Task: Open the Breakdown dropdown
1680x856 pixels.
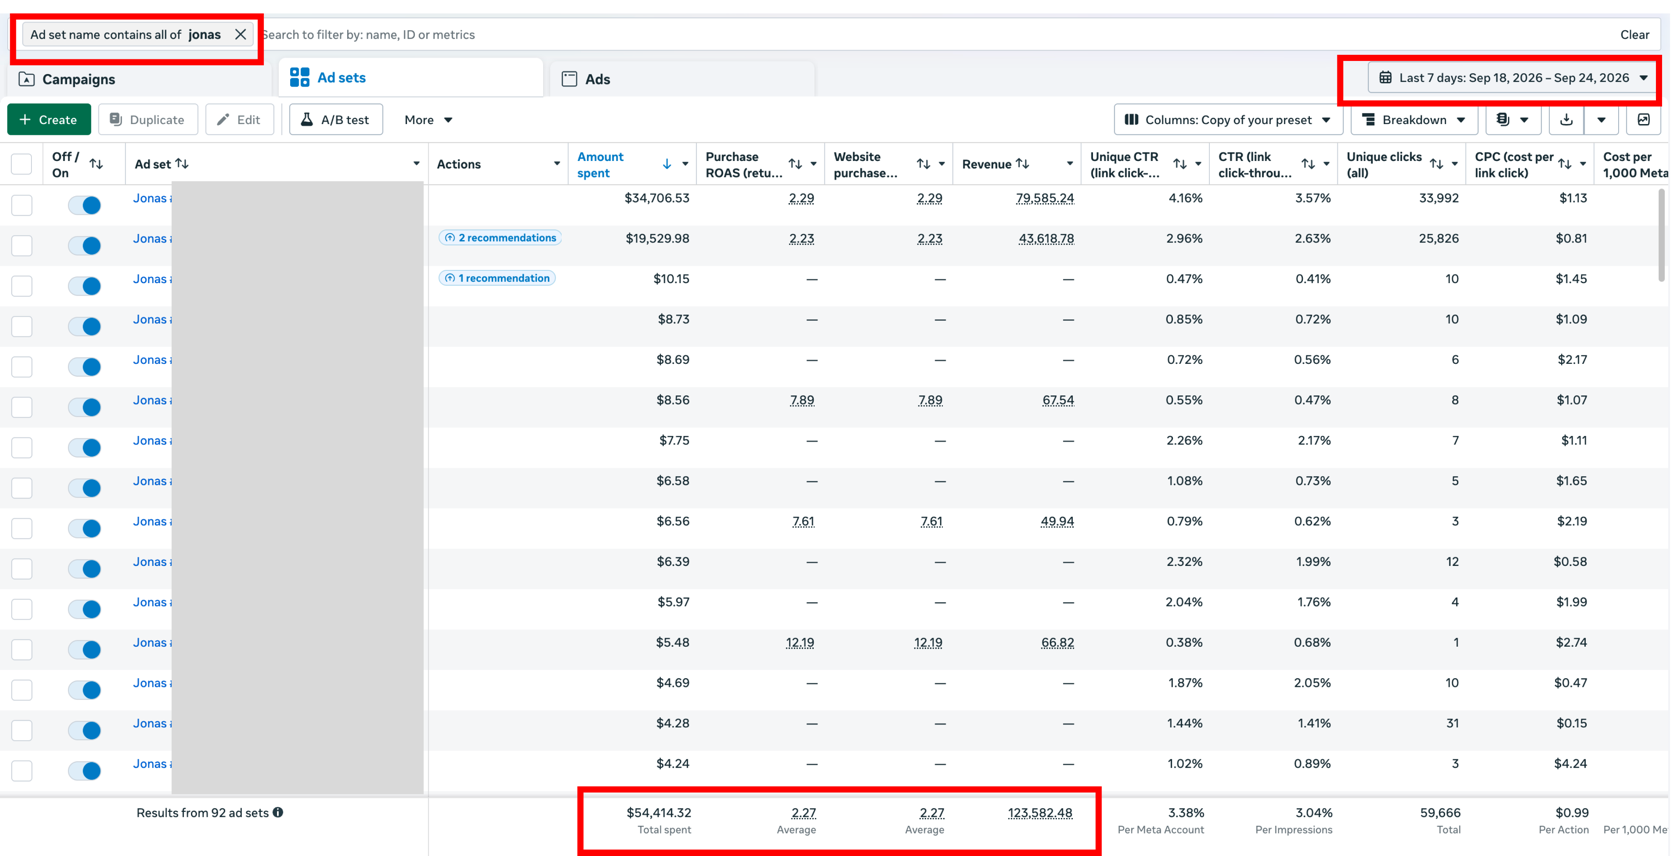Action: coord(1413,119)
